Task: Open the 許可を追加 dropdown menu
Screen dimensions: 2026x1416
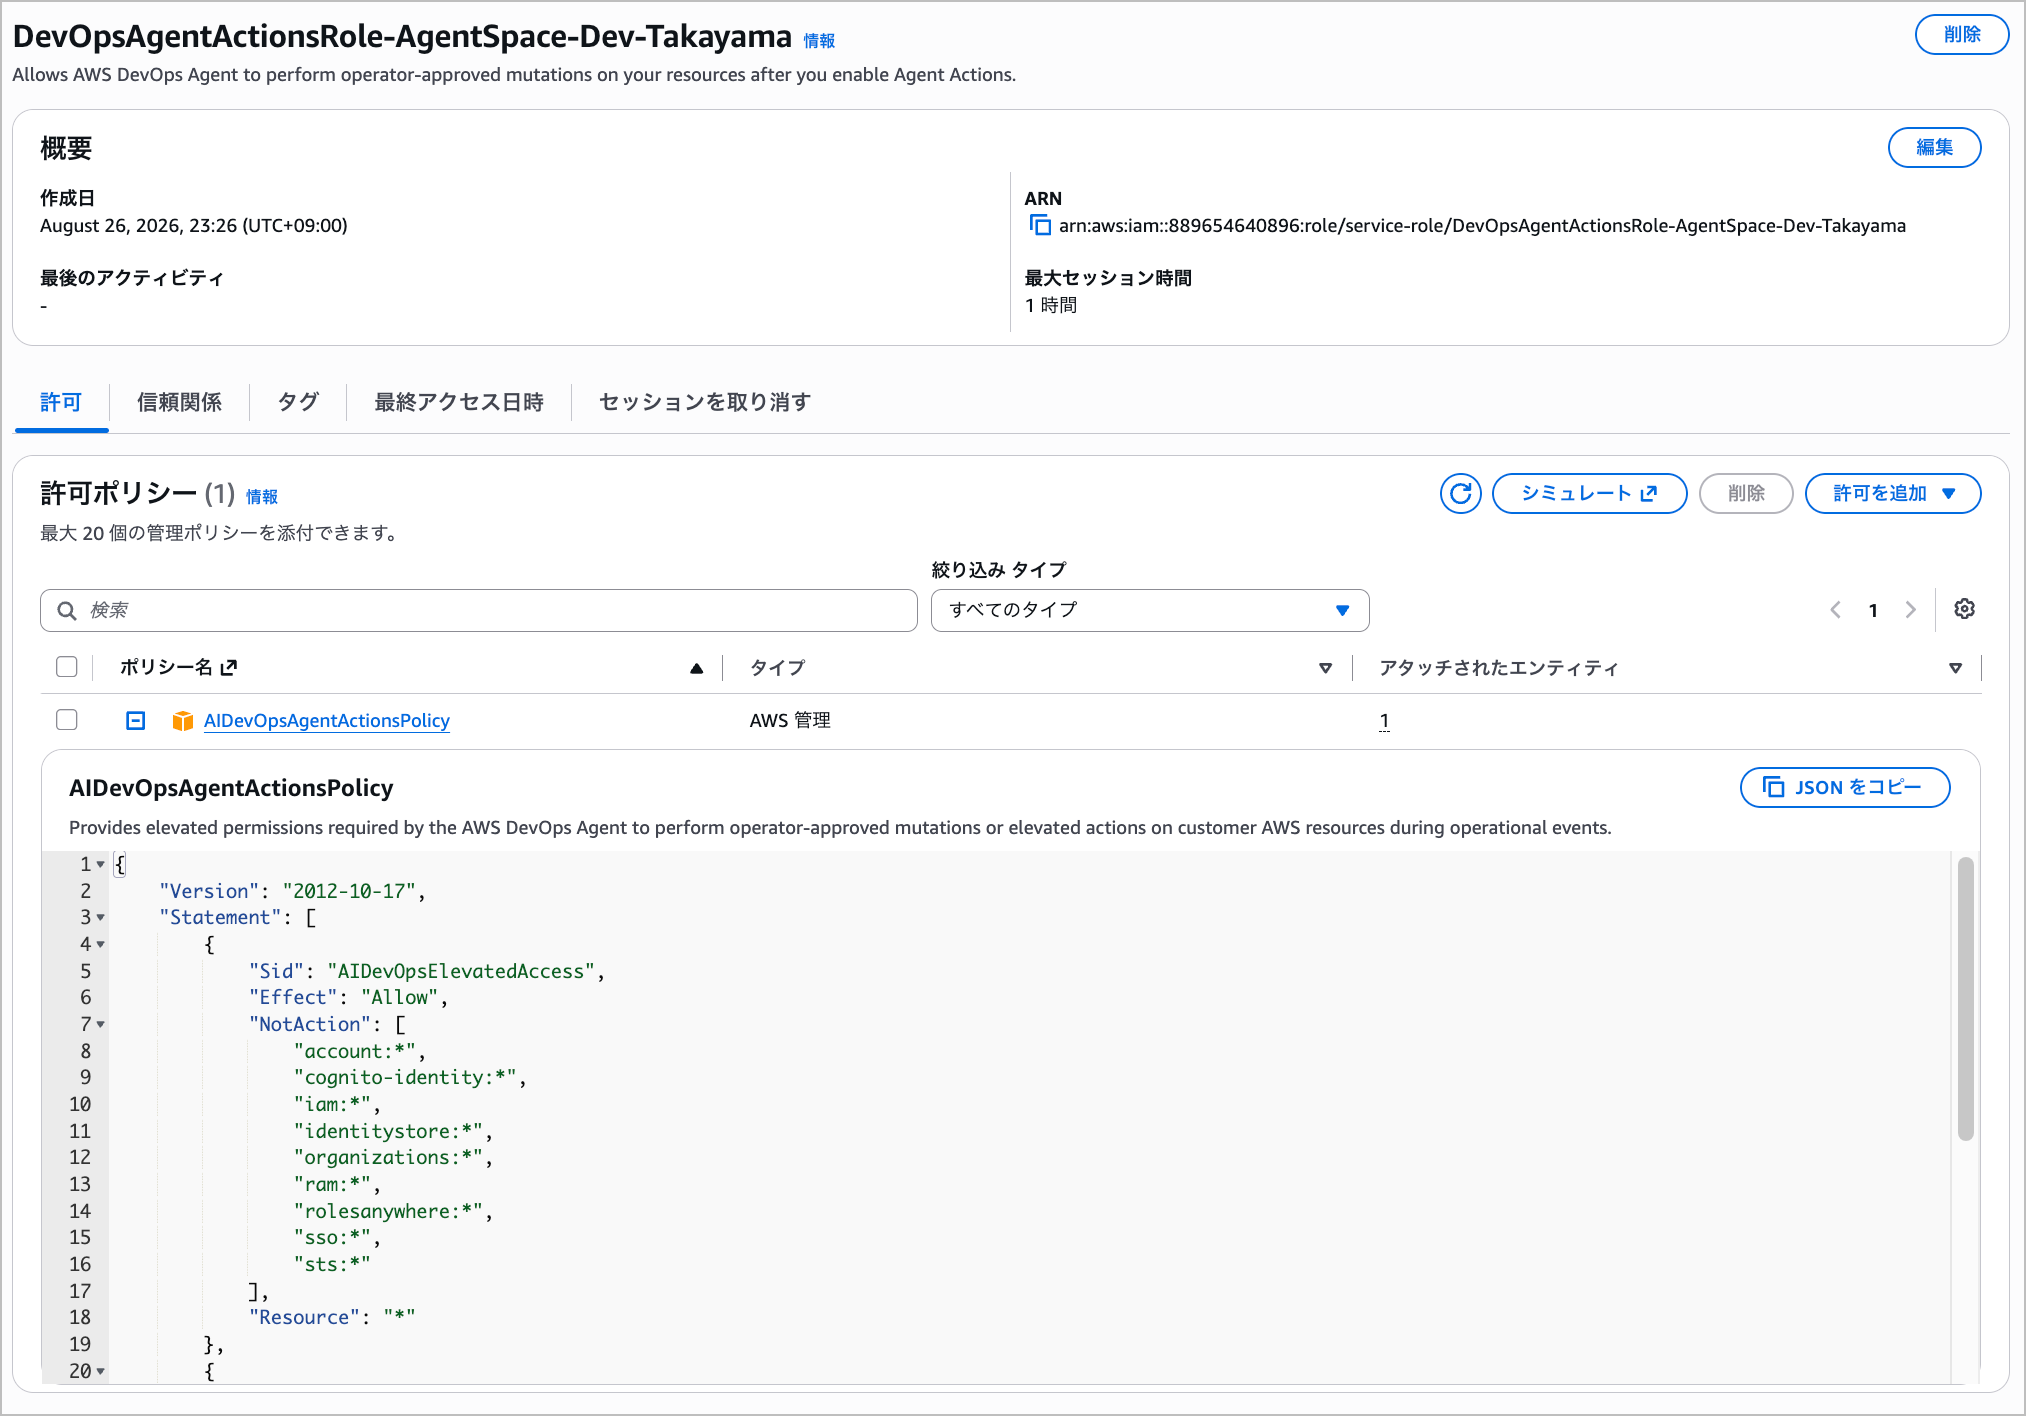Action: 1893,493
